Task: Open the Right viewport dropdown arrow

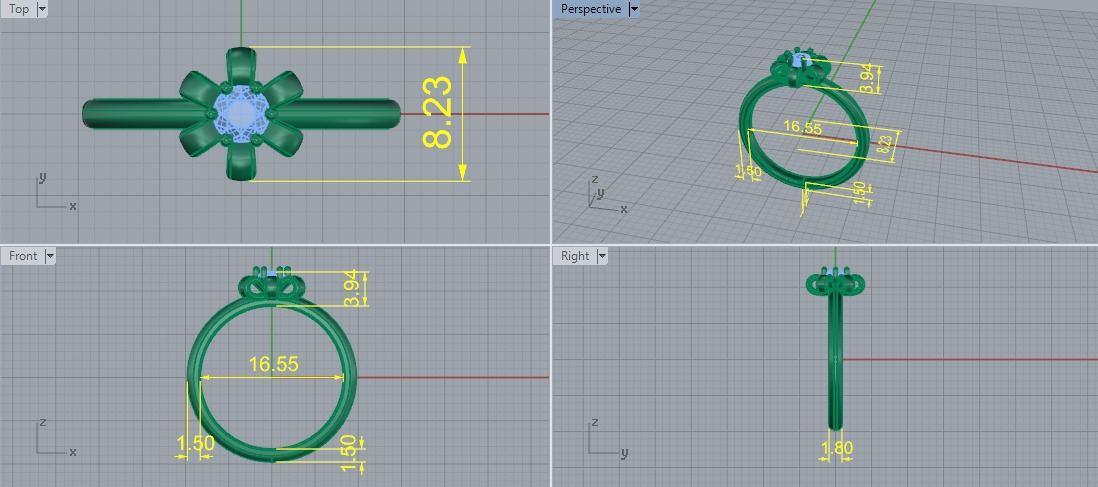Action: [x=601, y=256]
